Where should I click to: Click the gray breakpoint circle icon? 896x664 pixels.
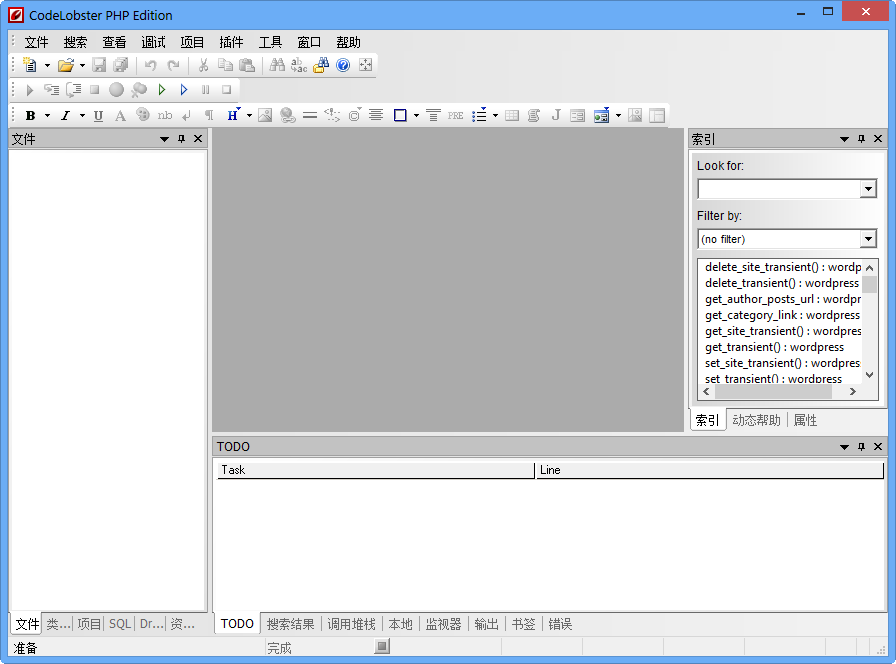pos(117,90)
